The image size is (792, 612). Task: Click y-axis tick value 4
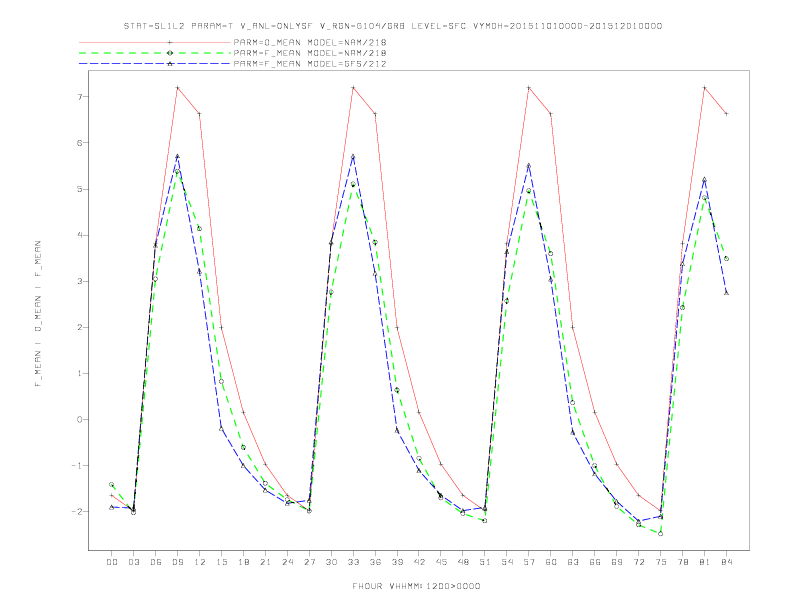[80, 235]
